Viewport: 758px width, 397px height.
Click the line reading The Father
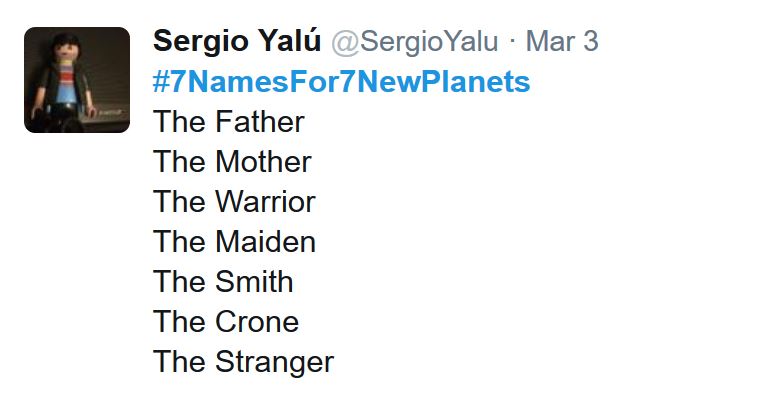(229, 121)
